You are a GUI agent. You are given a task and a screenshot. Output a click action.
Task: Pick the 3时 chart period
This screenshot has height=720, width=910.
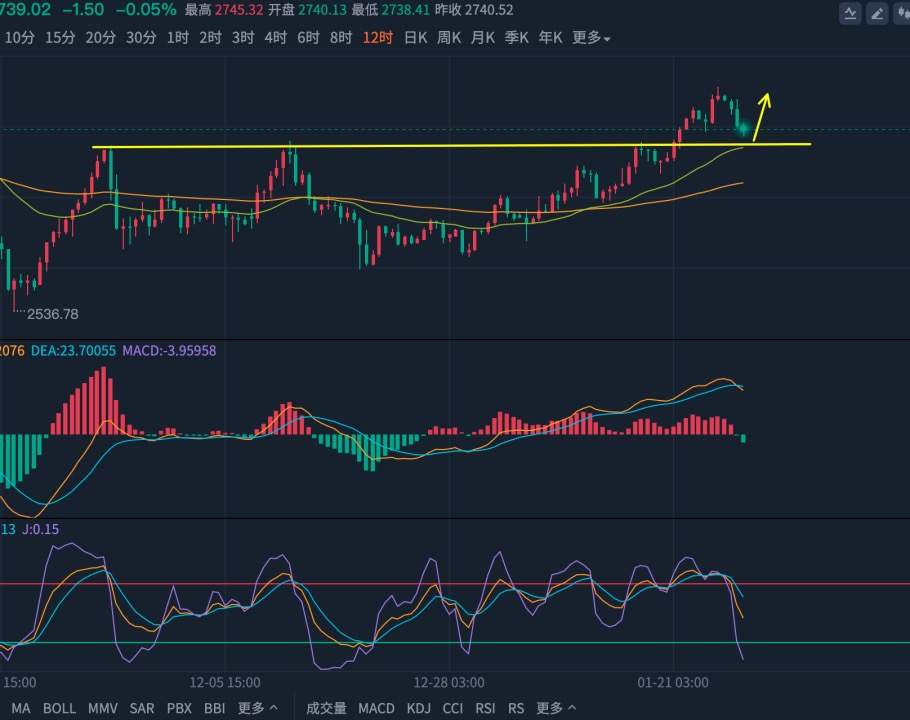point(243,38)
